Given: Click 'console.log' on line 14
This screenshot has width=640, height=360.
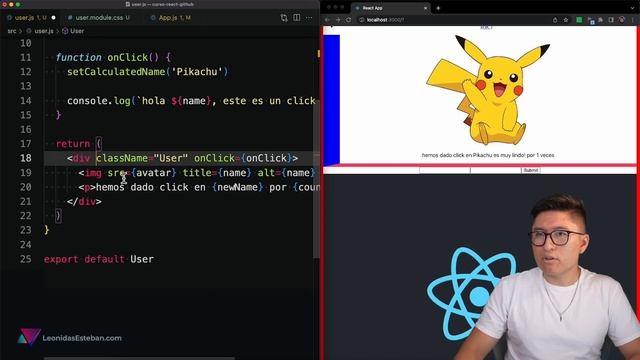Looking at the screenshot, I should point(99,101).
